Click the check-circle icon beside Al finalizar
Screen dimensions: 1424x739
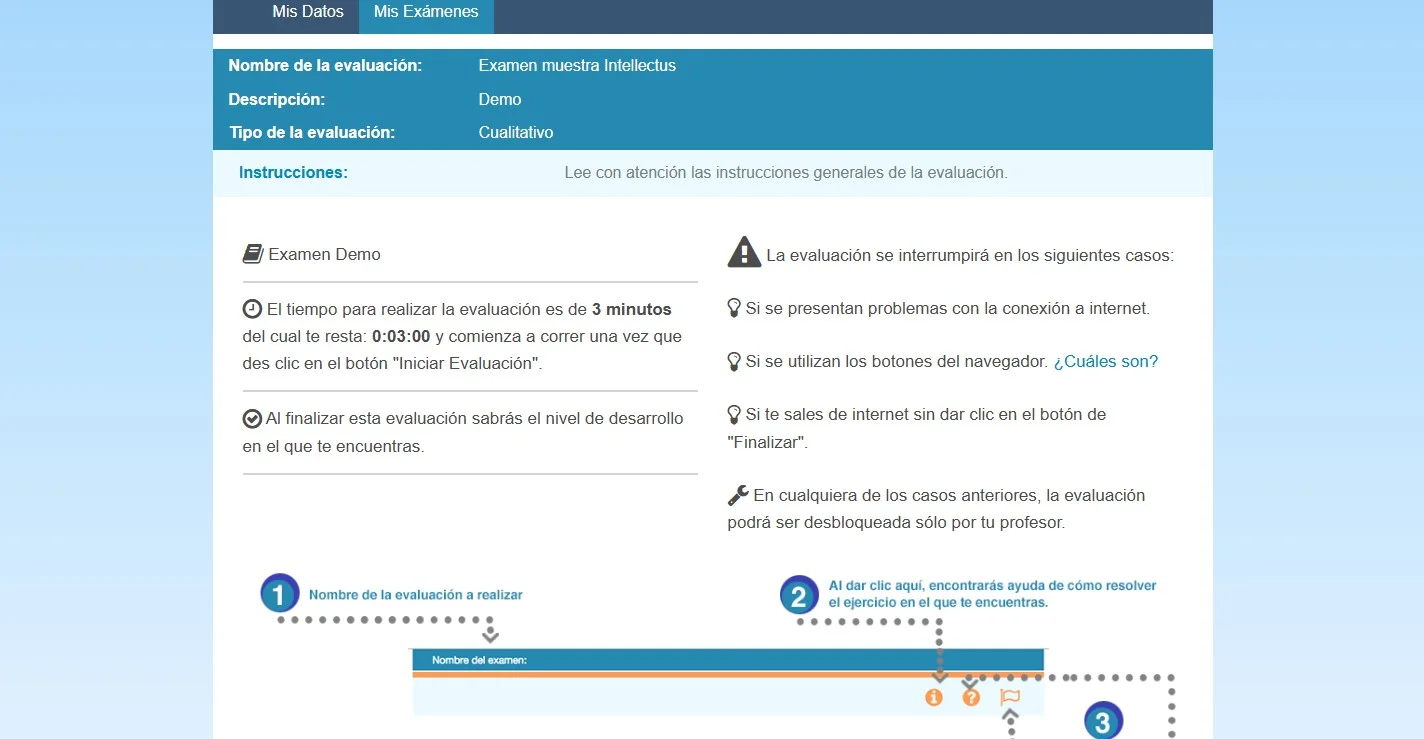pos(252,419)
